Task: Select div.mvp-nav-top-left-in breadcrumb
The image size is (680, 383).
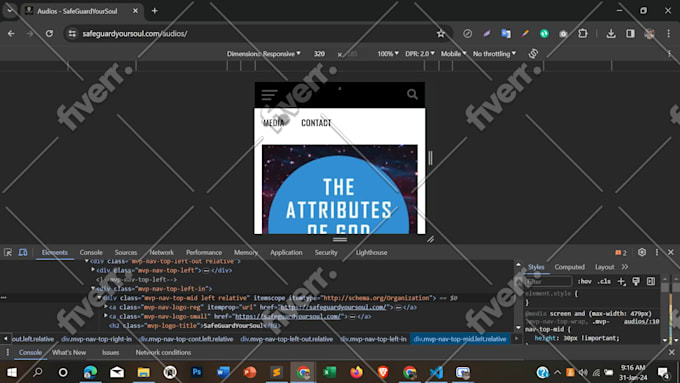Action: (373, 339)
